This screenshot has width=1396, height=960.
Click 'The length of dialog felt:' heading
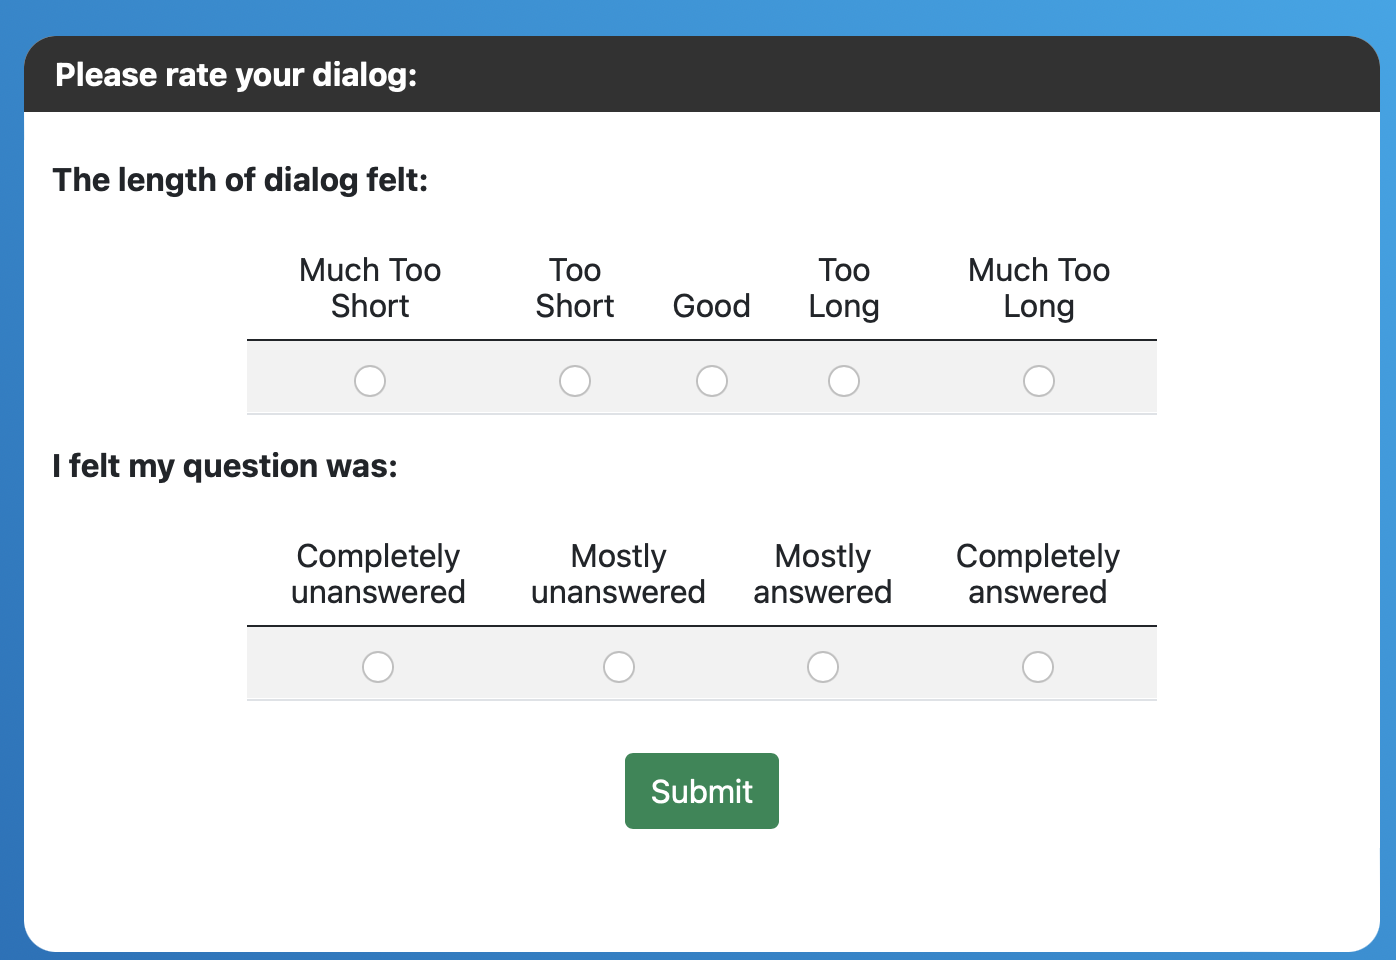click(240, 180)
